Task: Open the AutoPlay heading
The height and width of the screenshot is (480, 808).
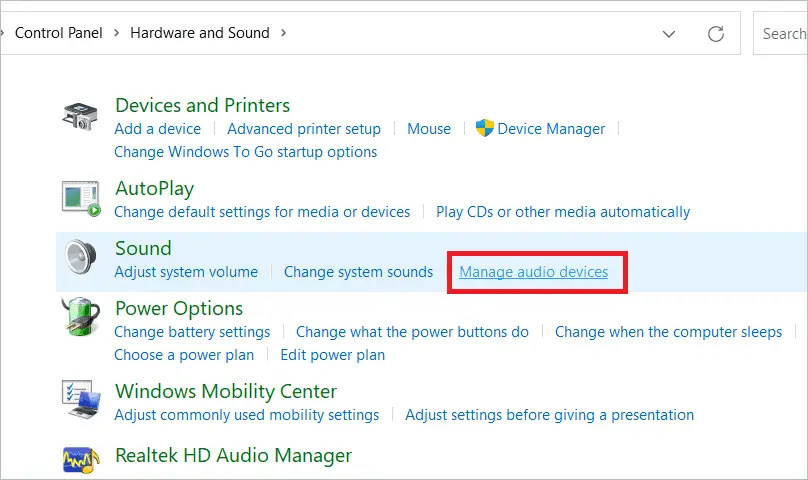Action: pos(155,189)
